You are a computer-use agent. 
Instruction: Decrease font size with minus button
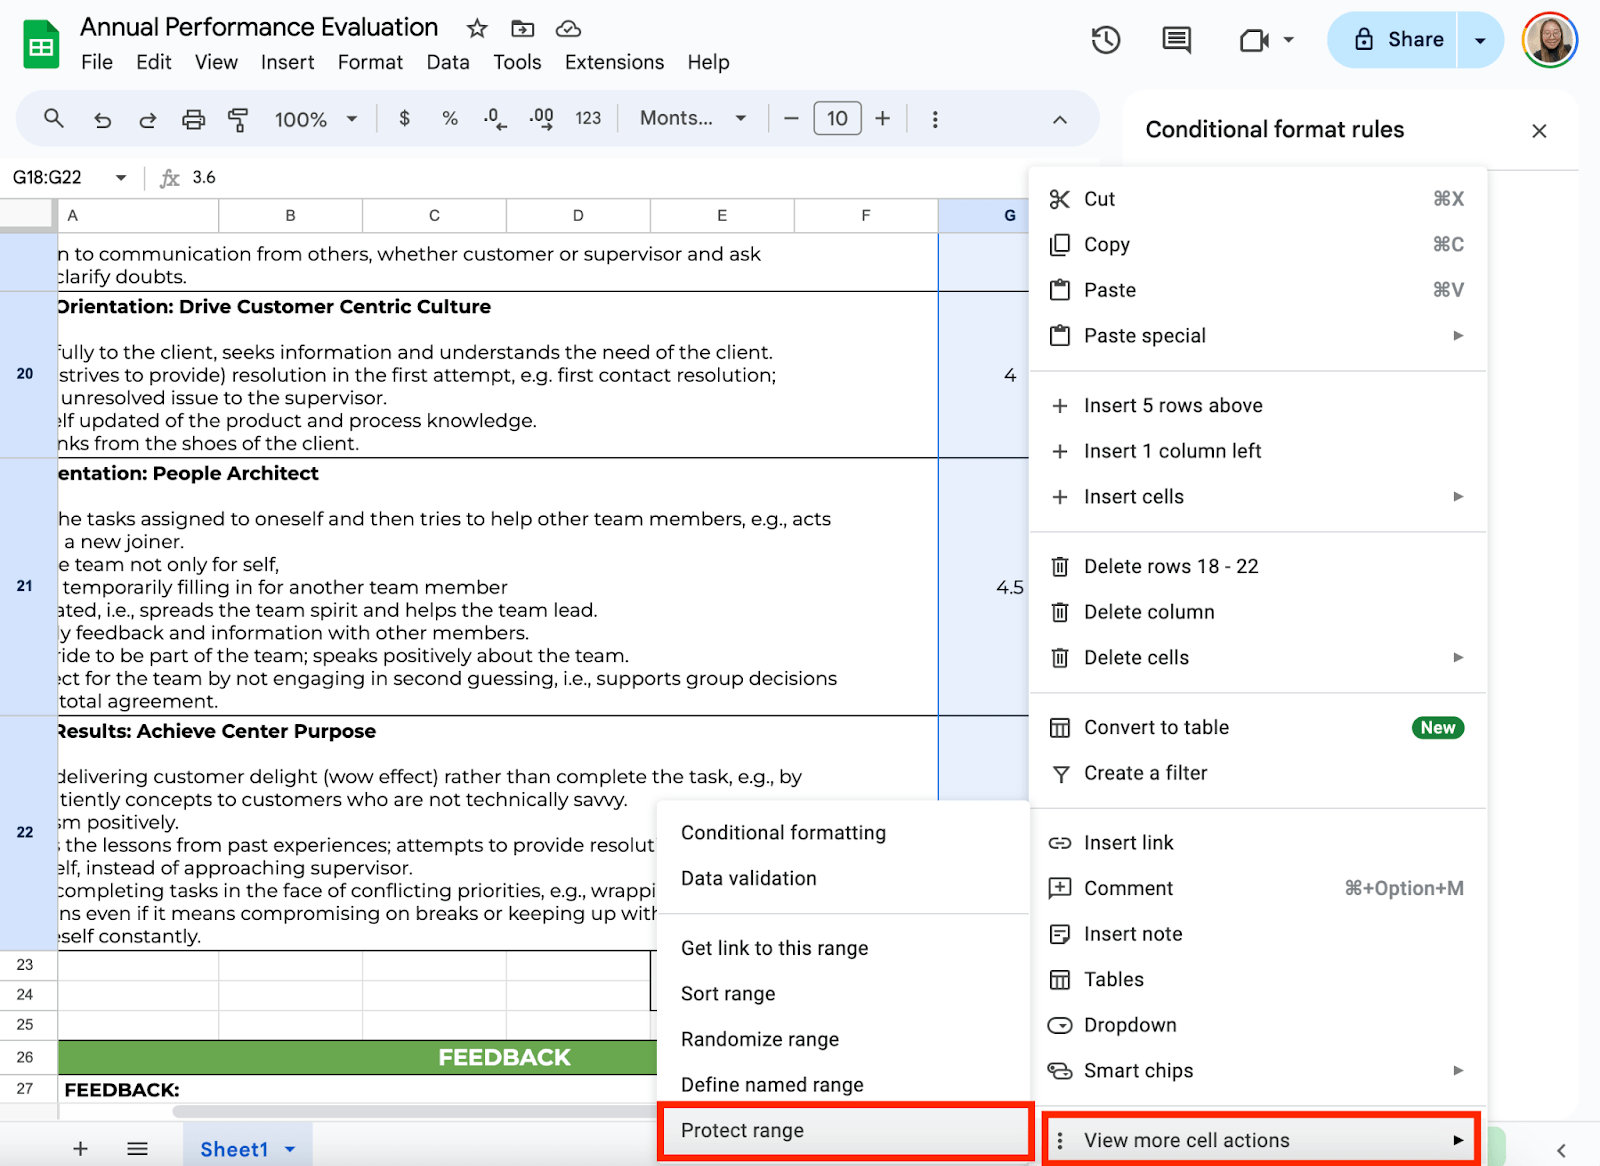791,119
